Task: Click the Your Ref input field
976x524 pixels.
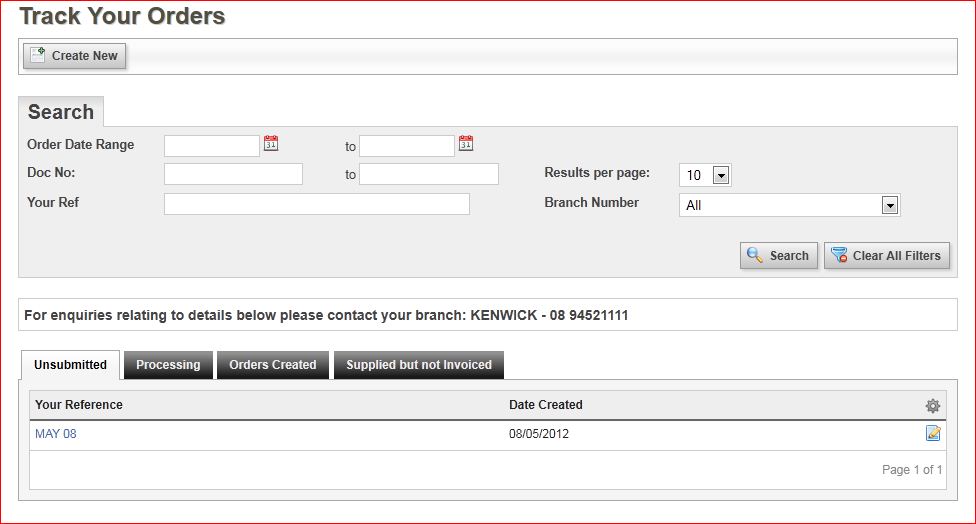Action: coord(317,204)
